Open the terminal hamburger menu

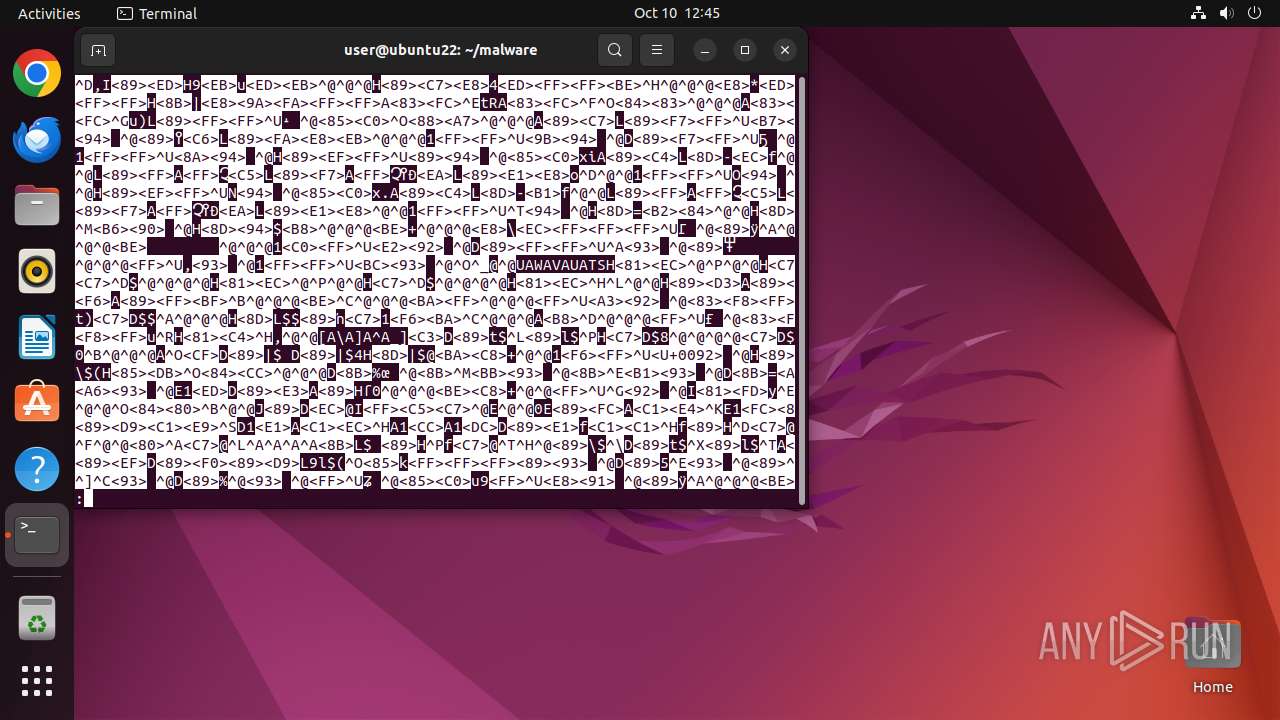(x=657, y=50)
